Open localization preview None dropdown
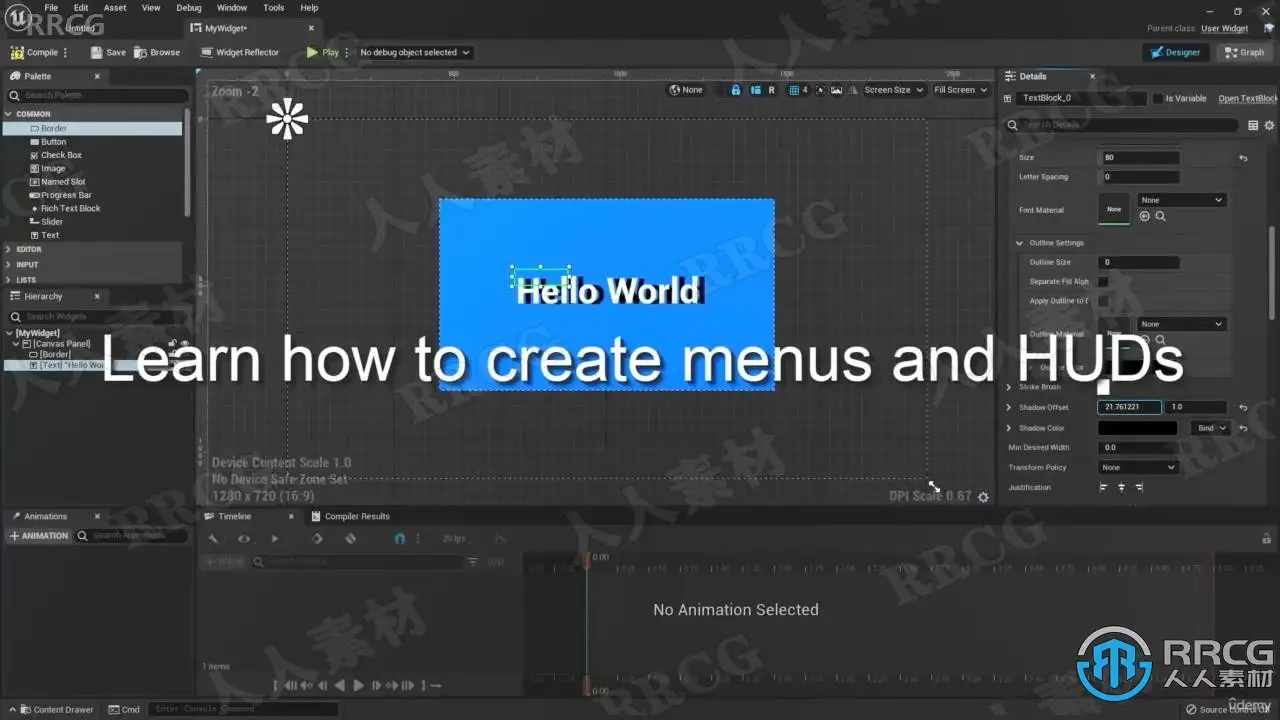1280x720 pixels. tap(686, 90)
